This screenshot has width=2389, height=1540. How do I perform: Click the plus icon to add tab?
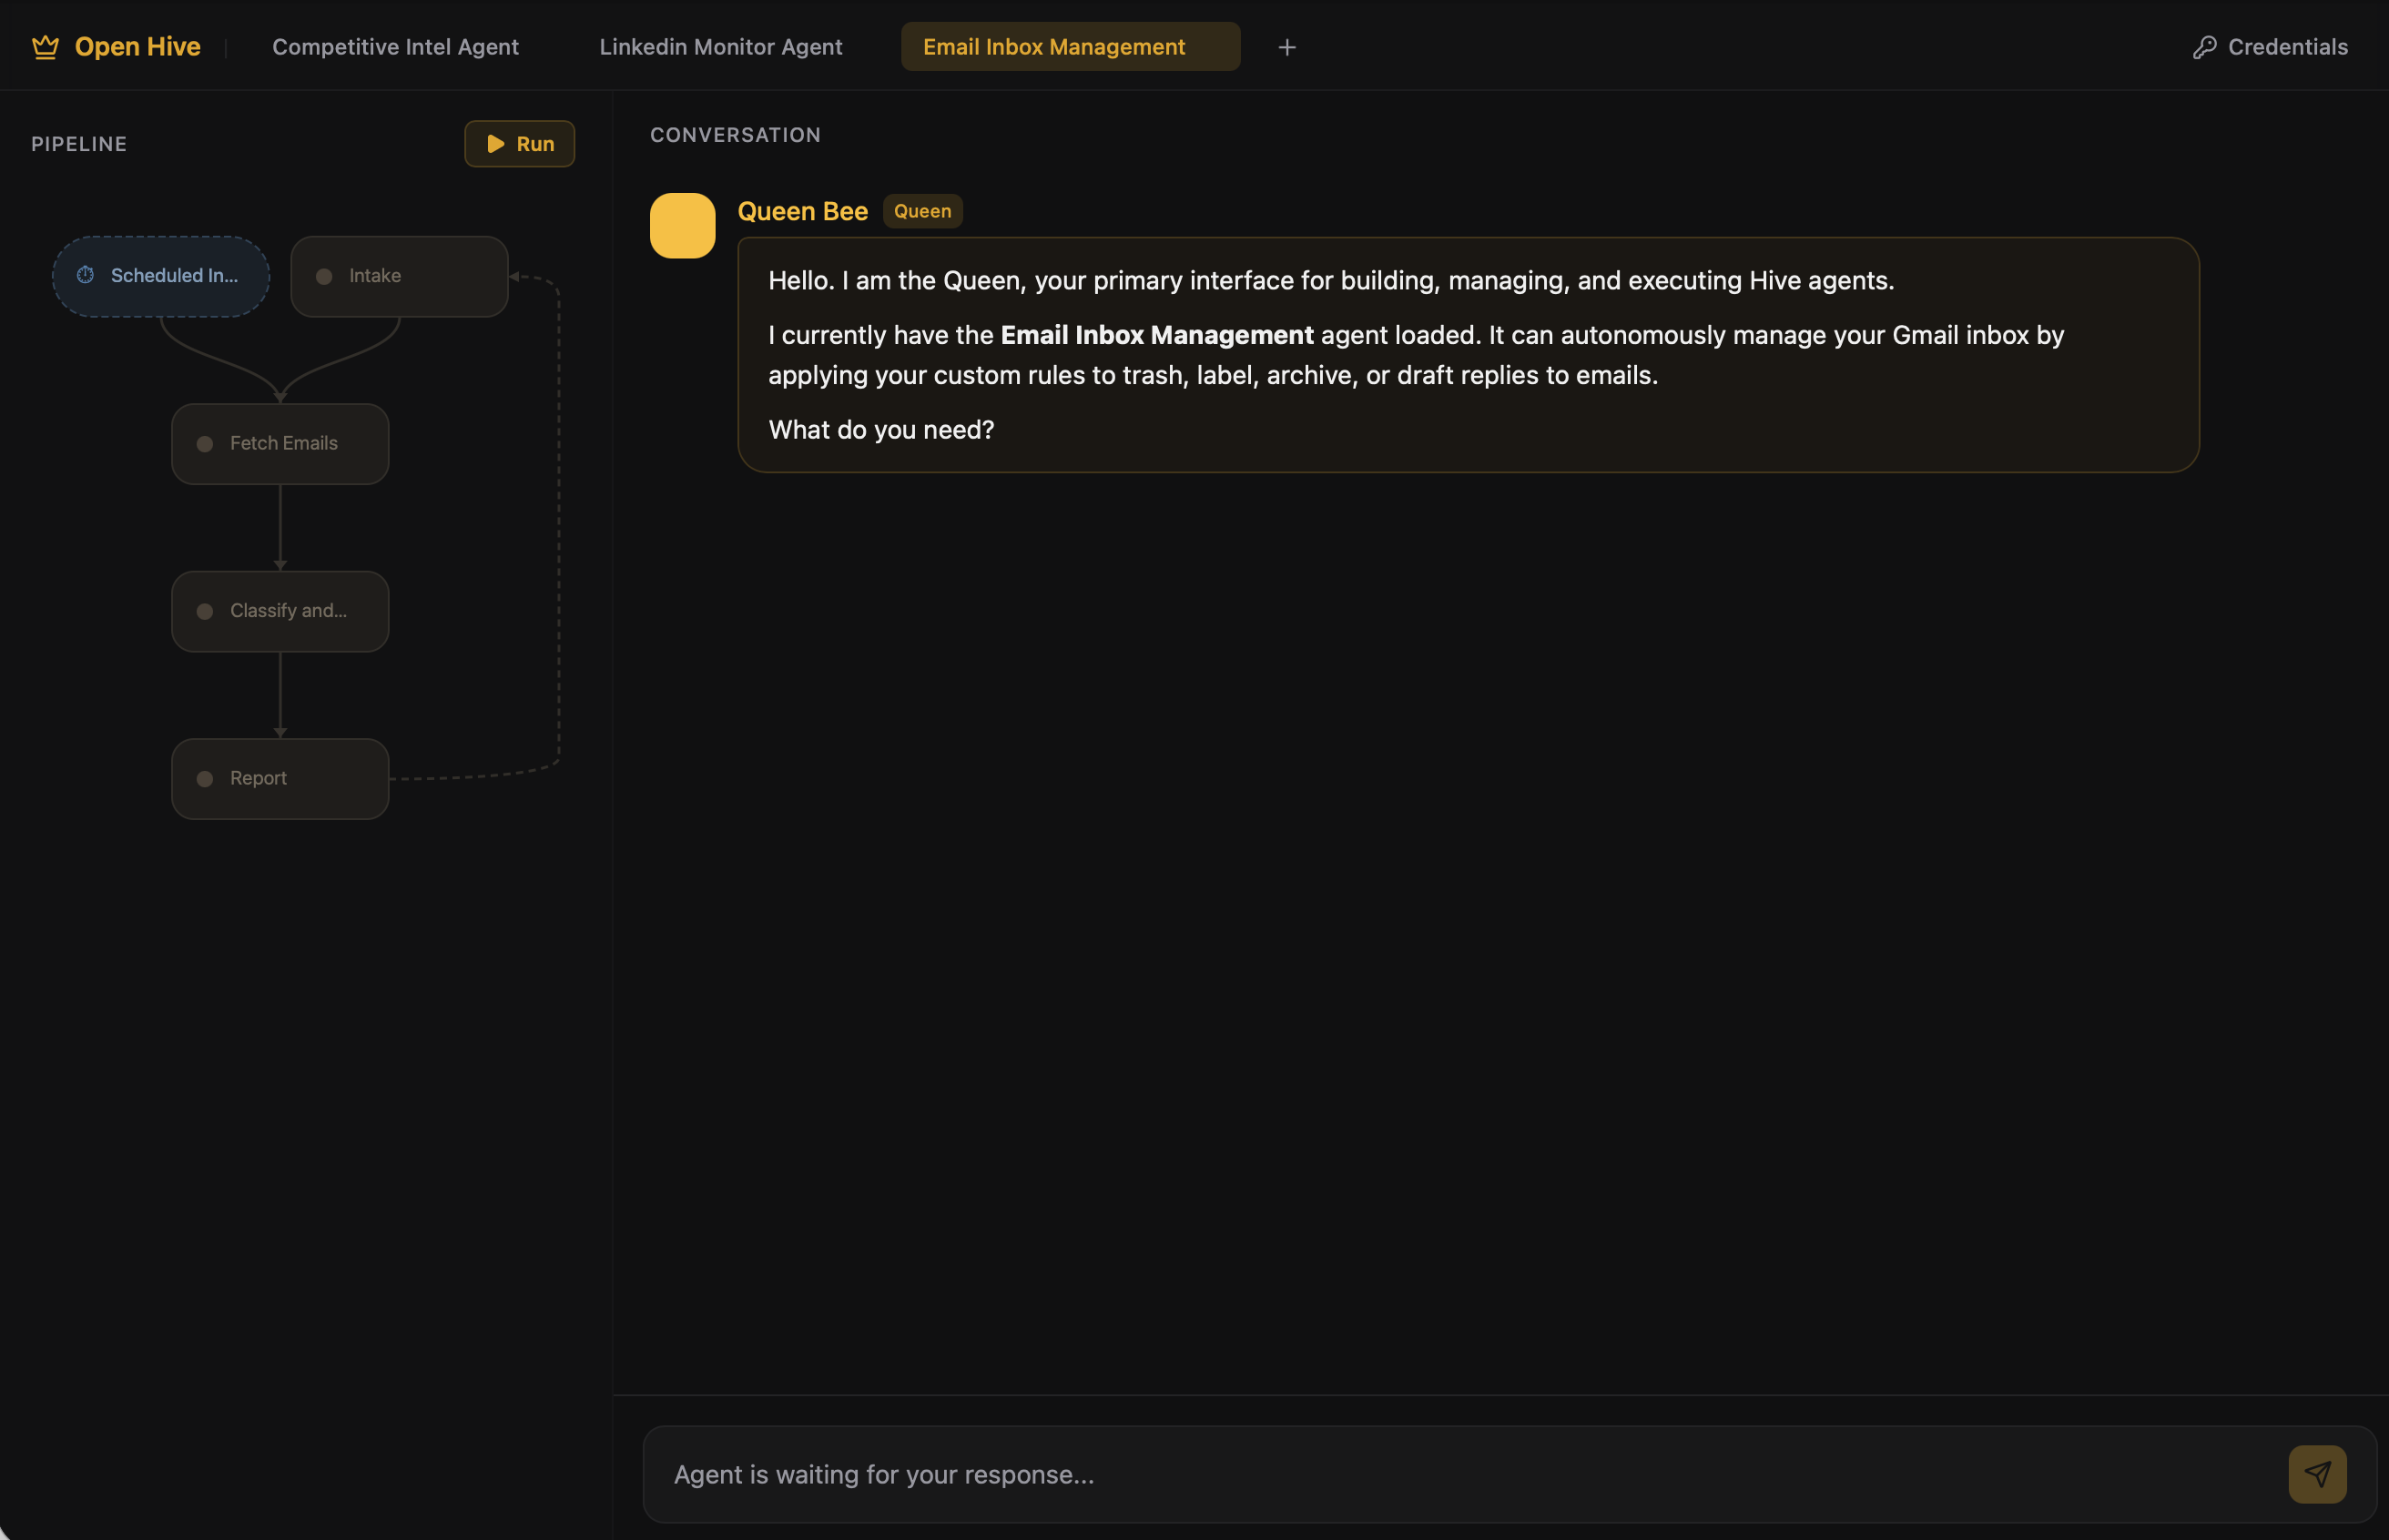tap(1286, 47)
